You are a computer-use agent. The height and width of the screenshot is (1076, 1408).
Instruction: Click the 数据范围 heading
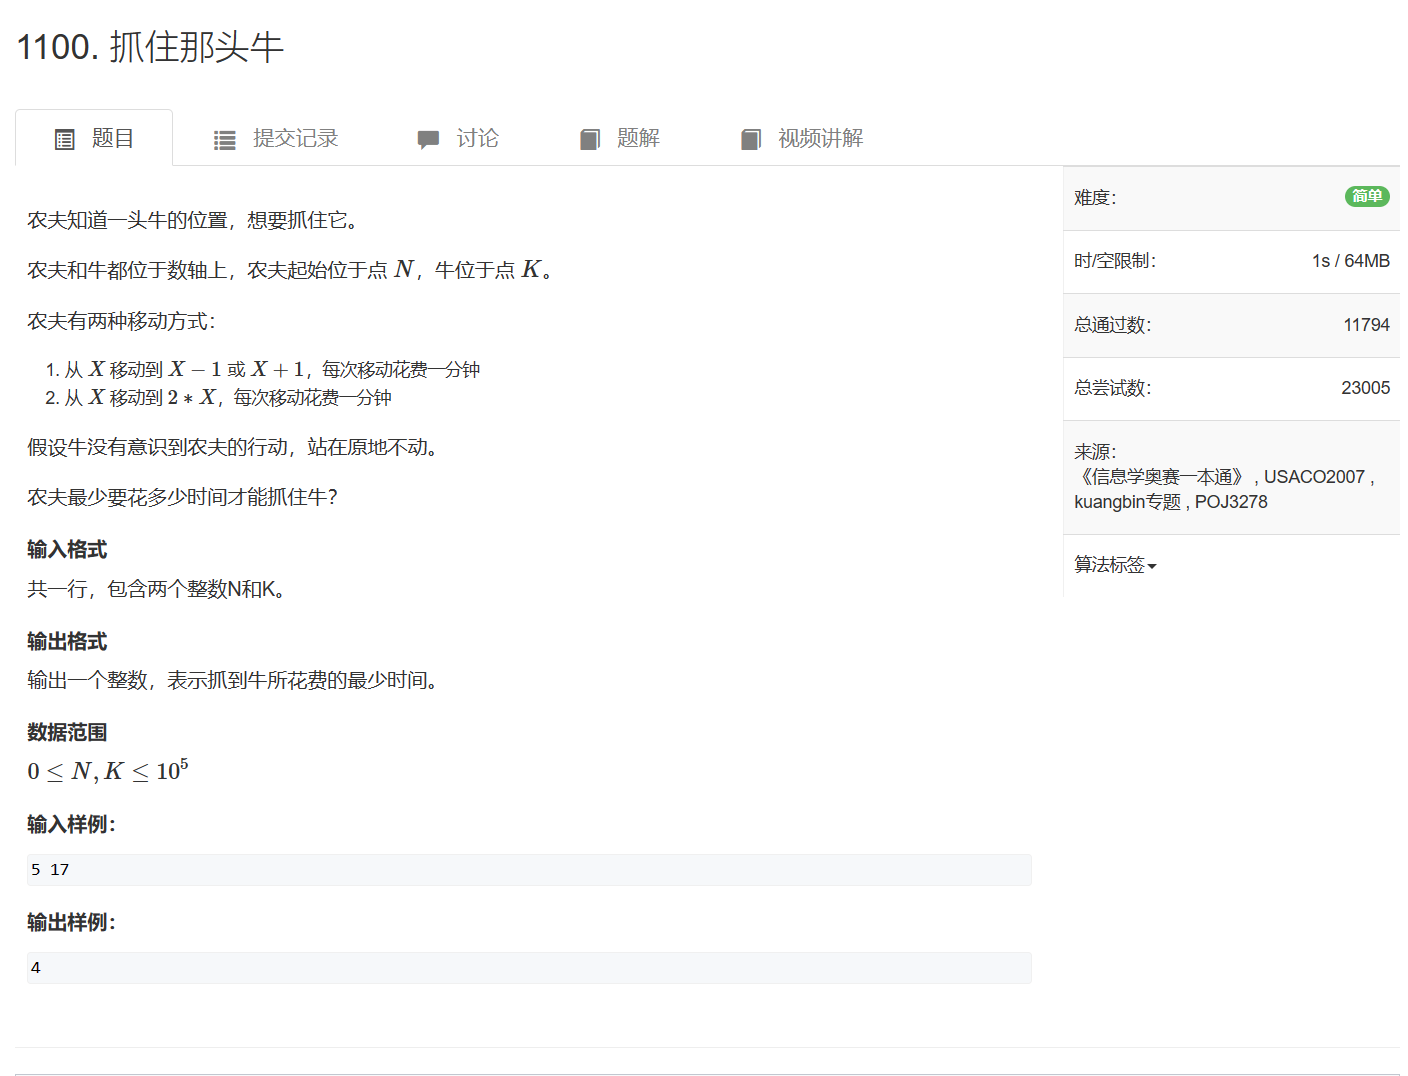[x=67, y=732]
